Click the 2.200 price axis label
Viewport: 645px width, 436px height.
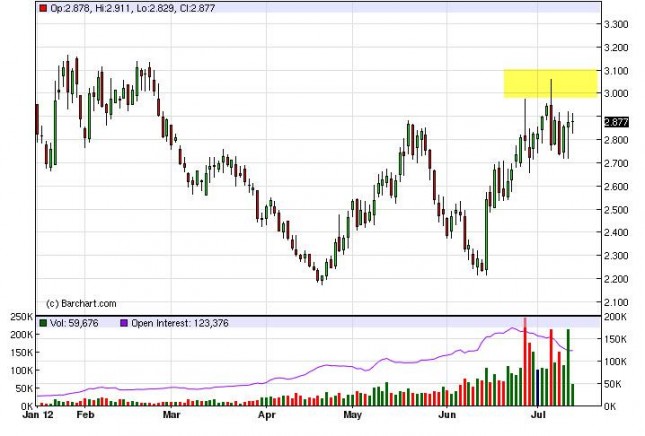[x=616, y=279]
